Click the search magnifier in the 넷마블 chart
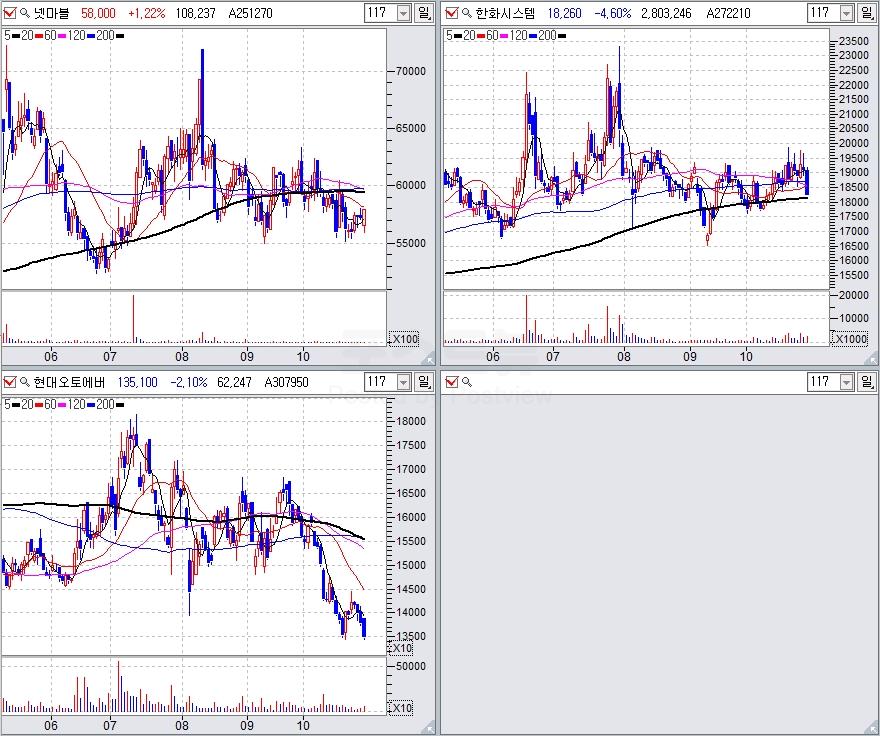 point(25,13)
